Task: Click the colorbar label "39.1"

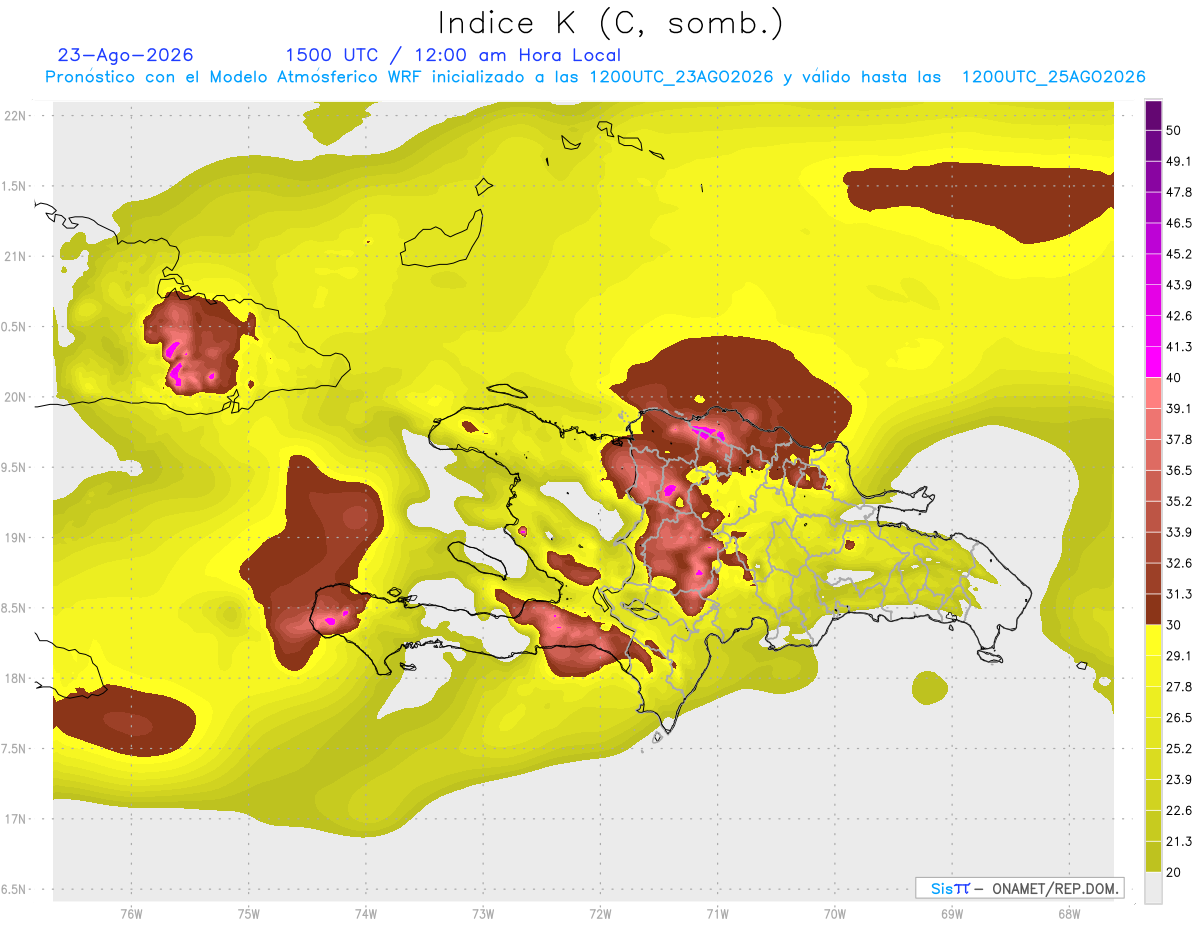Action: 1180,408
